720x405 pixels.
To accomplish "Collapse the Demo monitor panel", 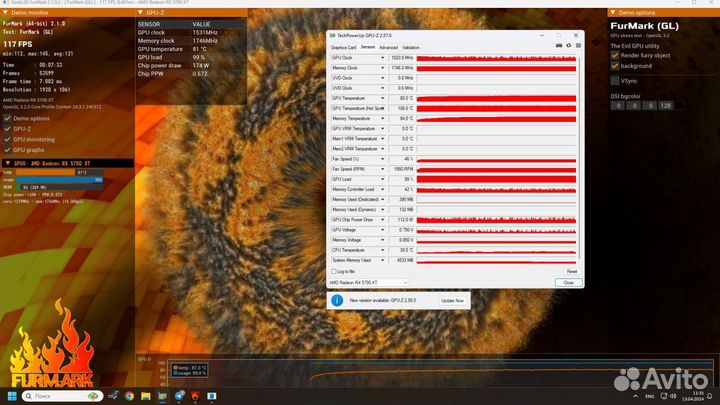I will click(5, 12).
